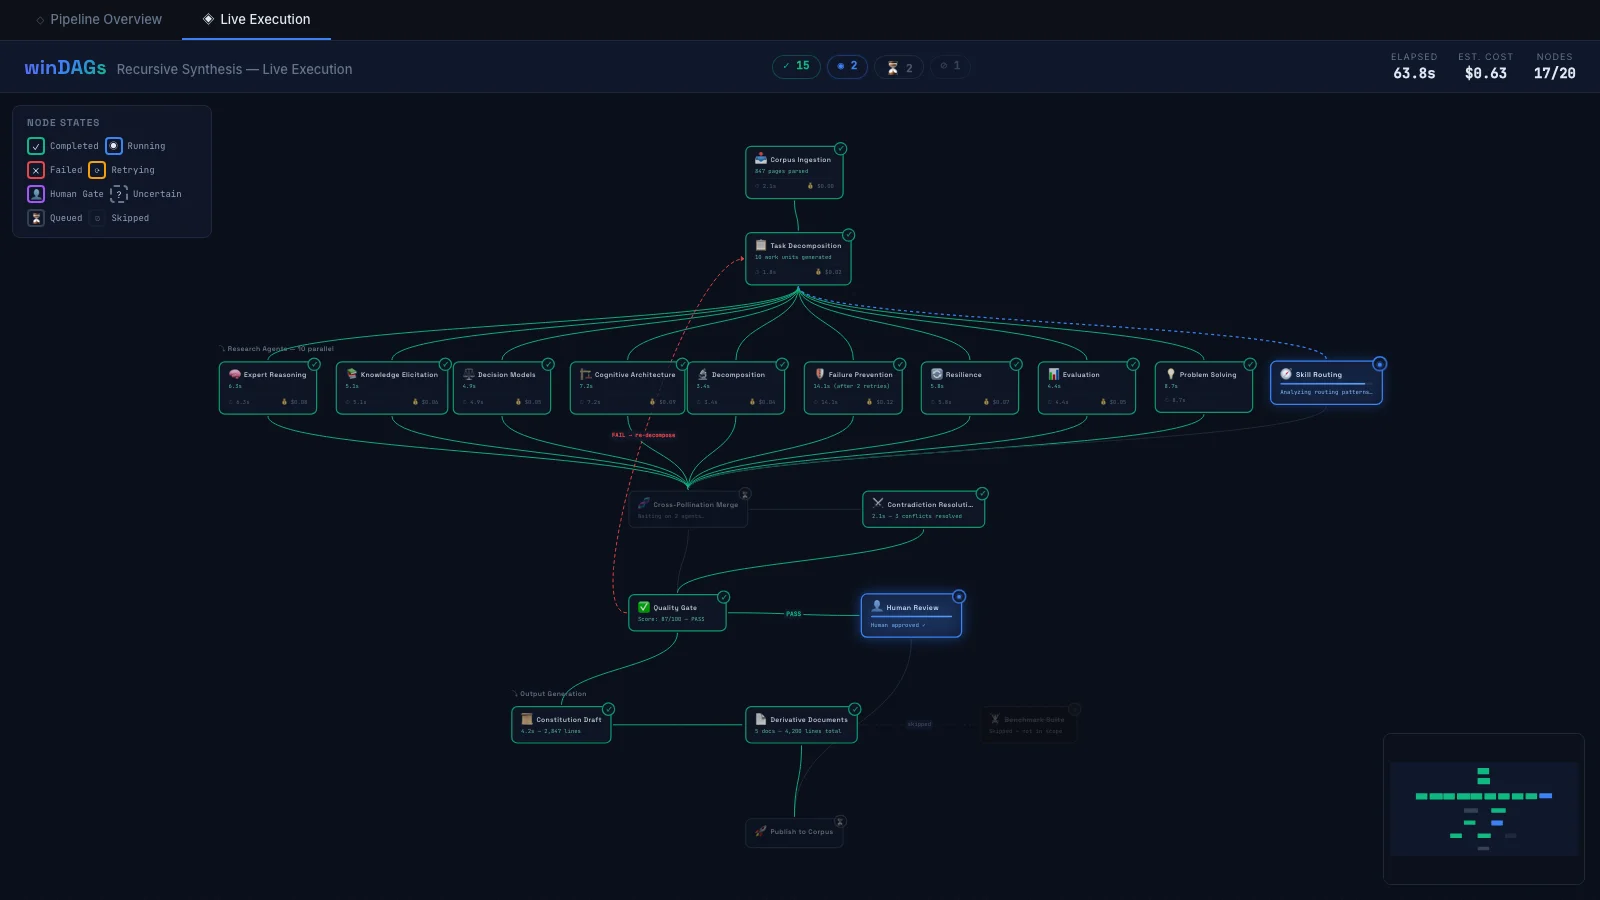Click the running status badge on Skill Routing

tap(1379, 364)
